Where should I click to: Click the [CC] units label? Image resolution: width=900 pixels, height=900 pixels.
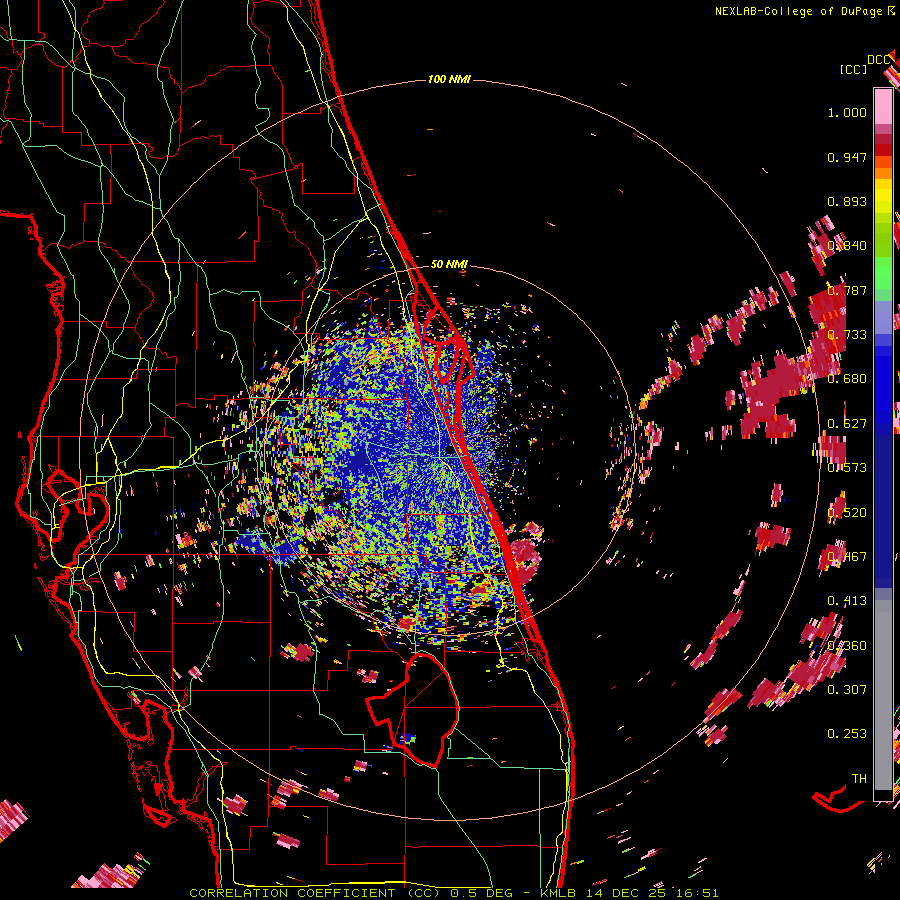pyautogui.click(x=853, y=69)
